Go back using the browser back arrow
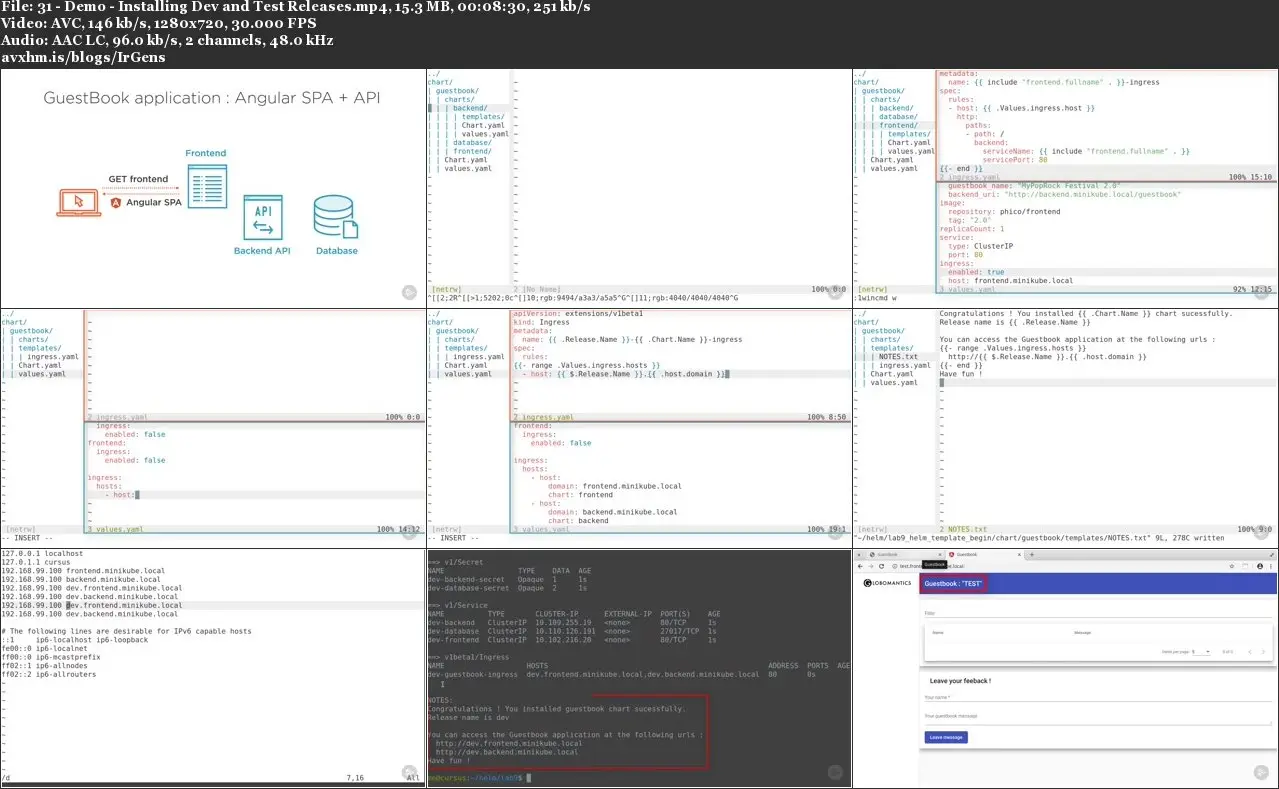This screenshot has width=1279, height=789. [860, 566]
